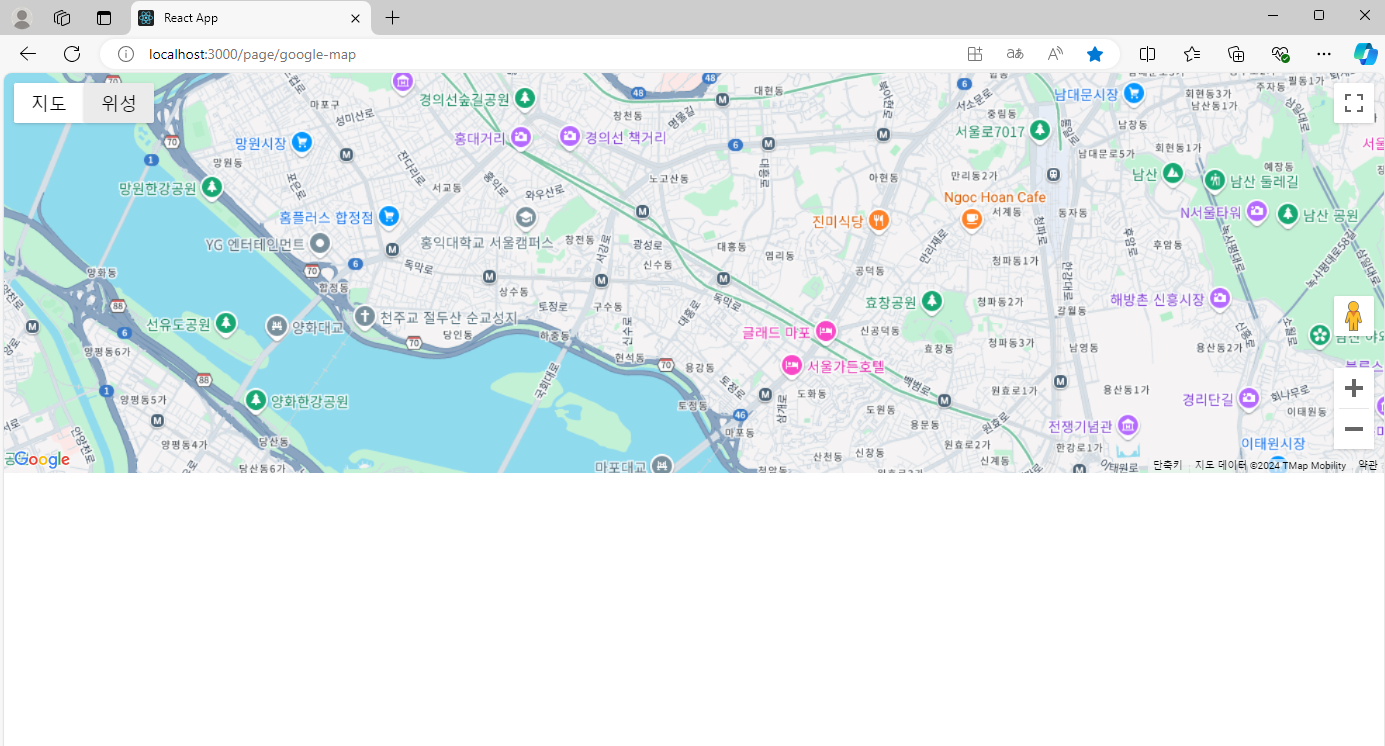Click the 남산 mountain marker

click(1173, 174)
